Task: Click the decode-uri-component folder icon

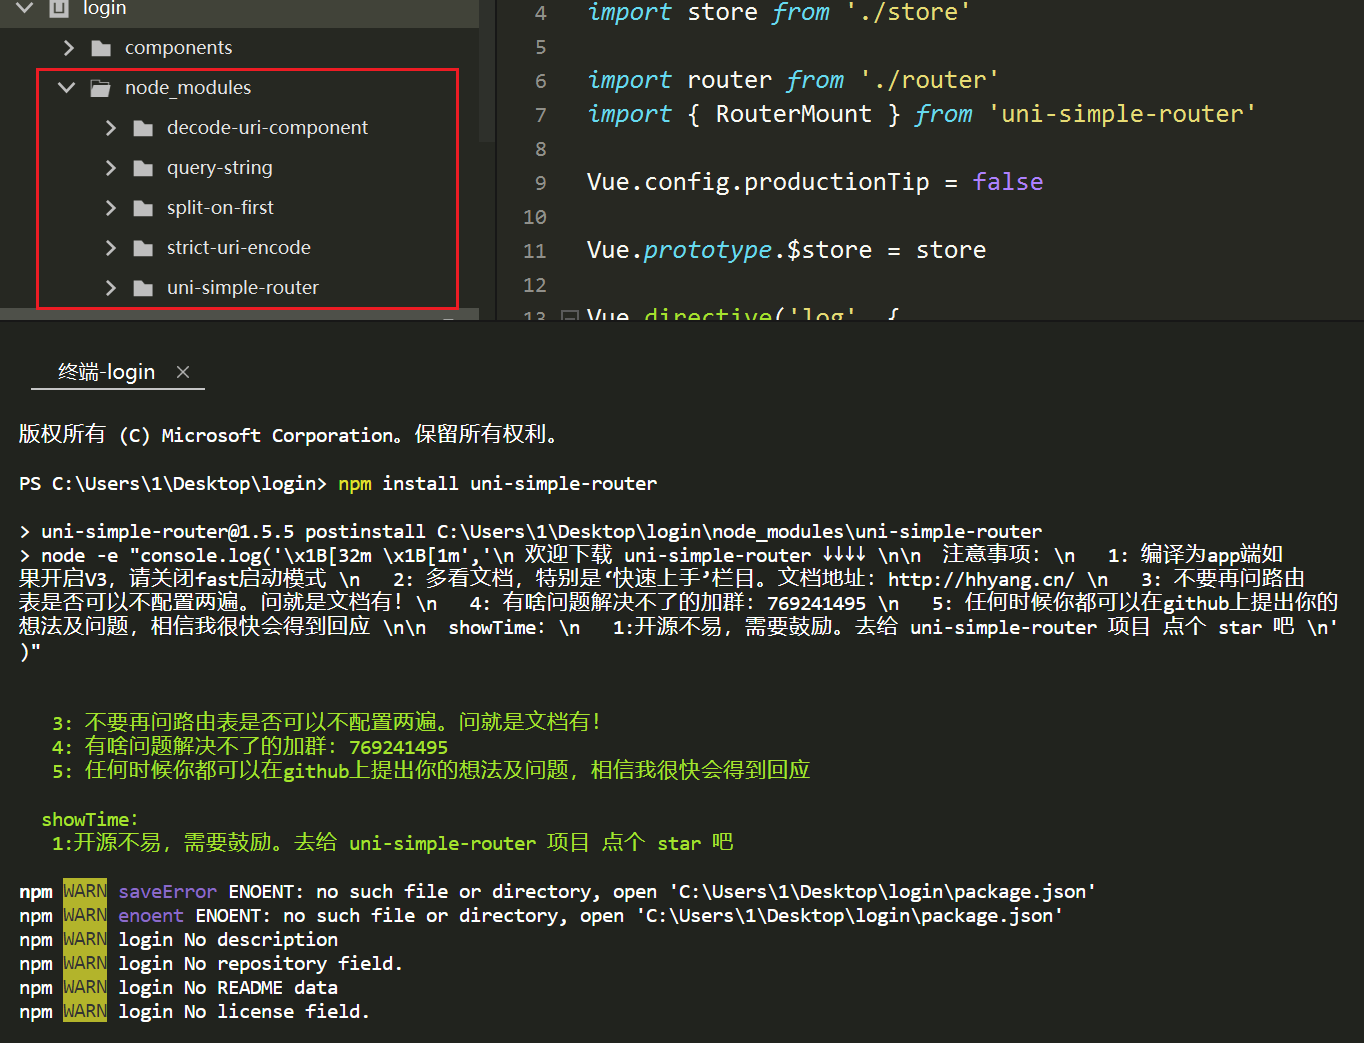Action: tap(143, 127)
